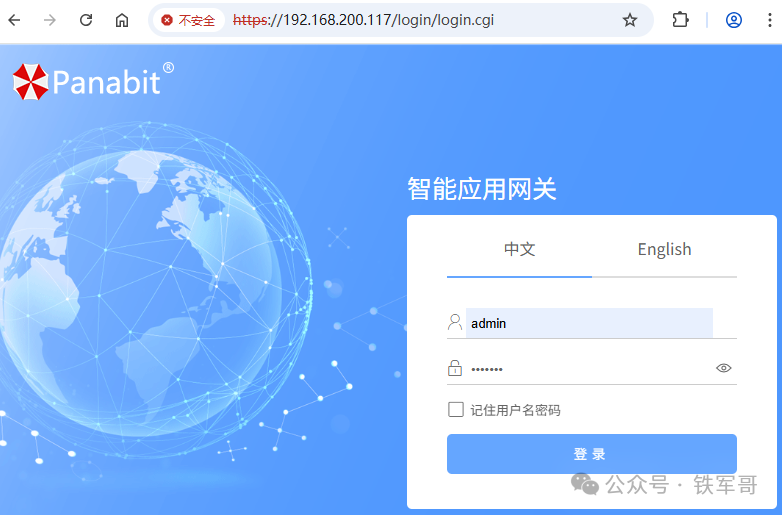Click the user silhouette icon beside username
Viewport: 782px width, 515px height.
tap(455, 322)
